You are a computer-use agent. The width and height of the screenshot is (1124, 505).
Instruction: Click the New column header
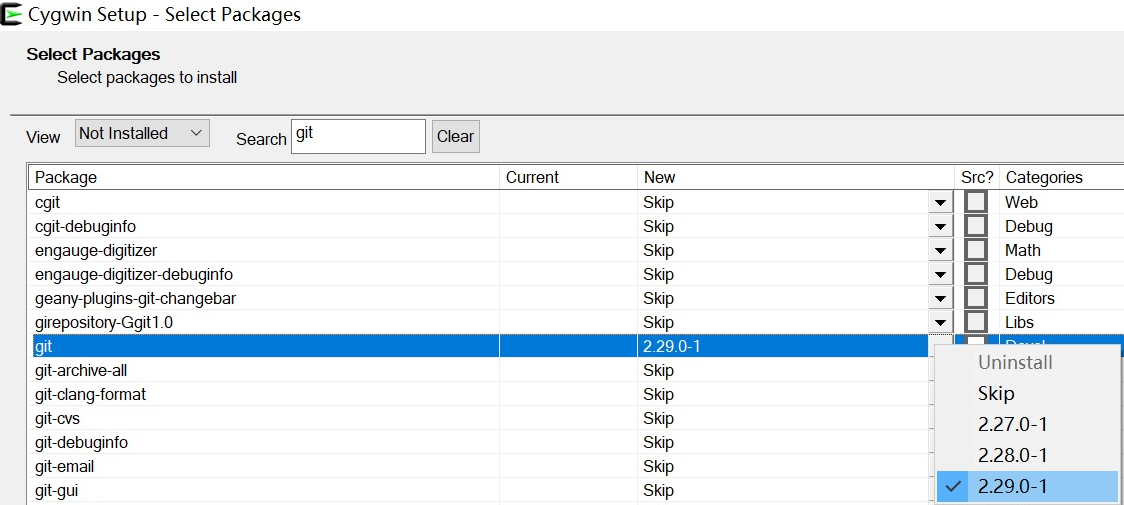(796, 177)
